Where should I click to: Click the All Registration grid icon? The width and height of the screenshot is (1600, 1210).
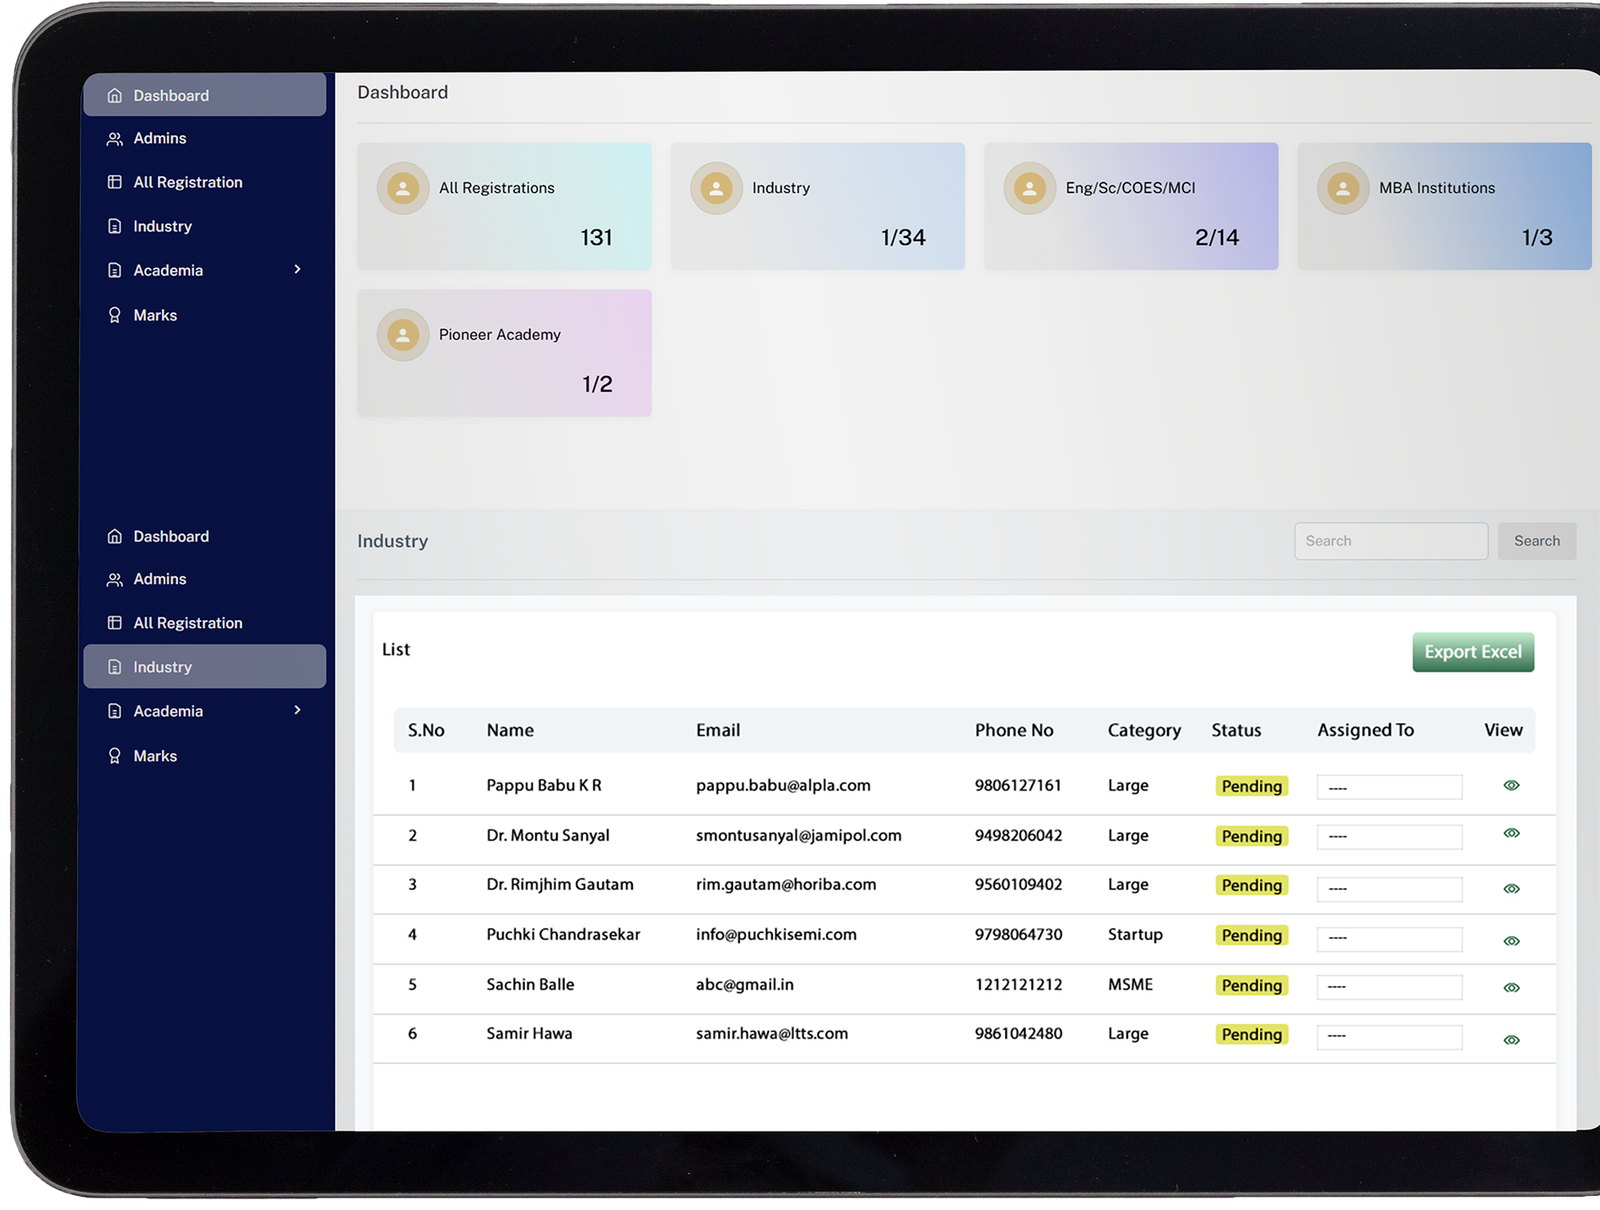coord(114,182)
